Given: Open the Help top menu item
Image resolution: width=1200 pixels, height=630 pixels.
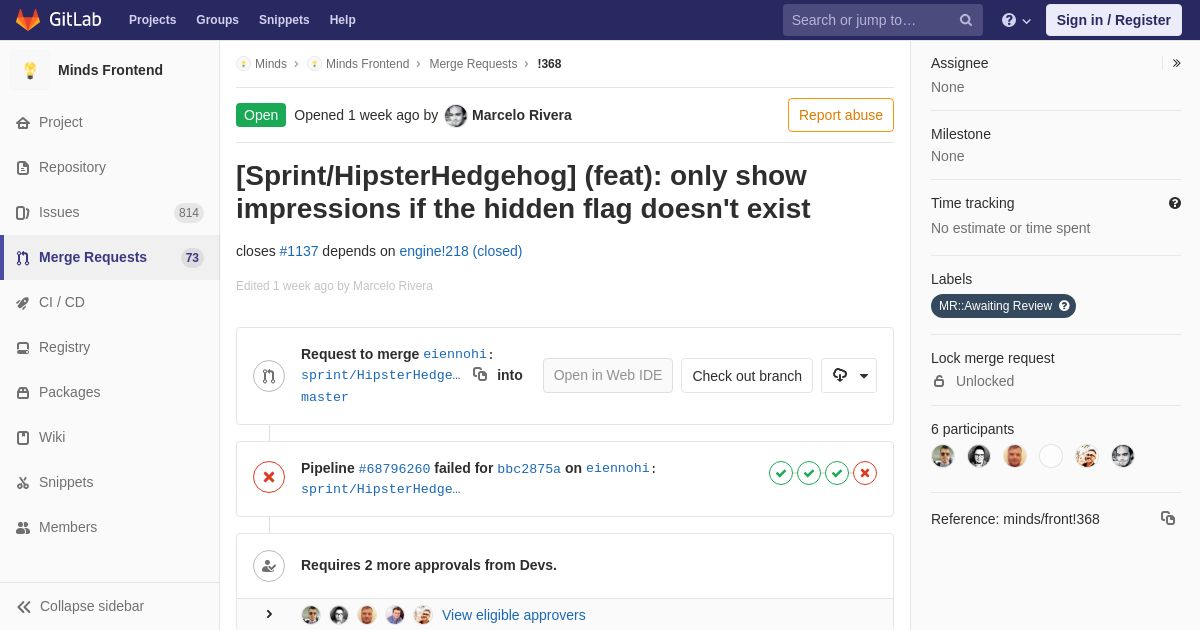Looking at the screenshot, I should tap(343, 20).
